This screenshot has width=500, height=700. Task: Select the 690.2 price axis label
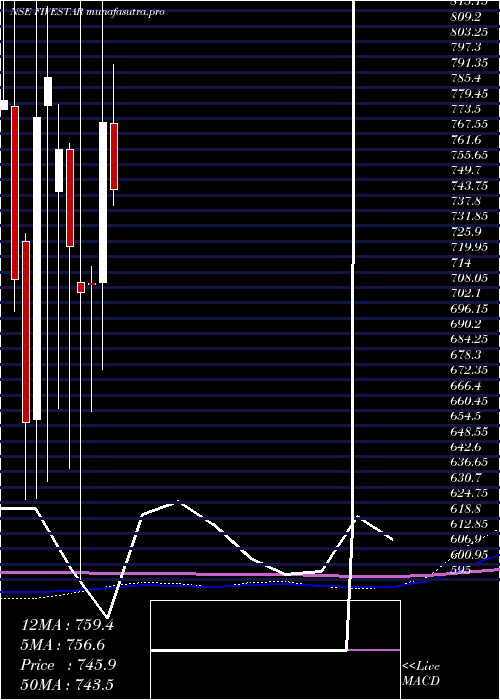(466, 325)
